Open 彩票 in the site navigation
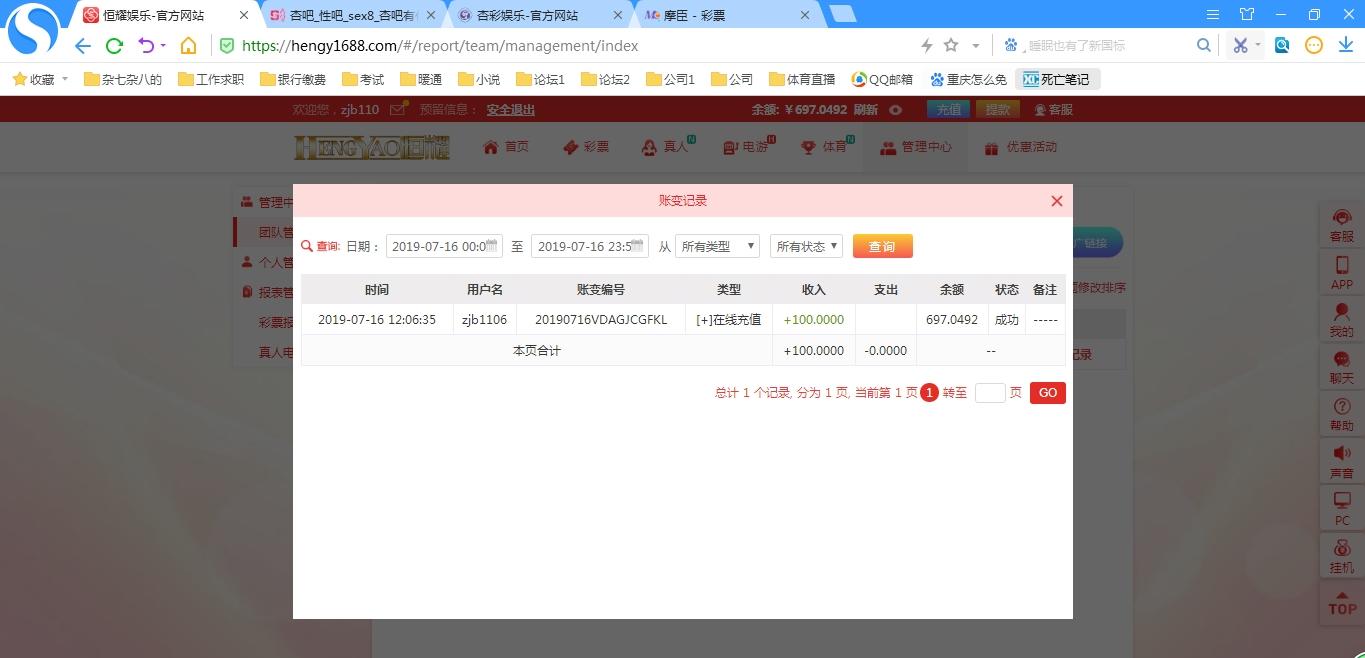Image resolution: width=1365 pixels, height=658 pixels. [586, 147]
